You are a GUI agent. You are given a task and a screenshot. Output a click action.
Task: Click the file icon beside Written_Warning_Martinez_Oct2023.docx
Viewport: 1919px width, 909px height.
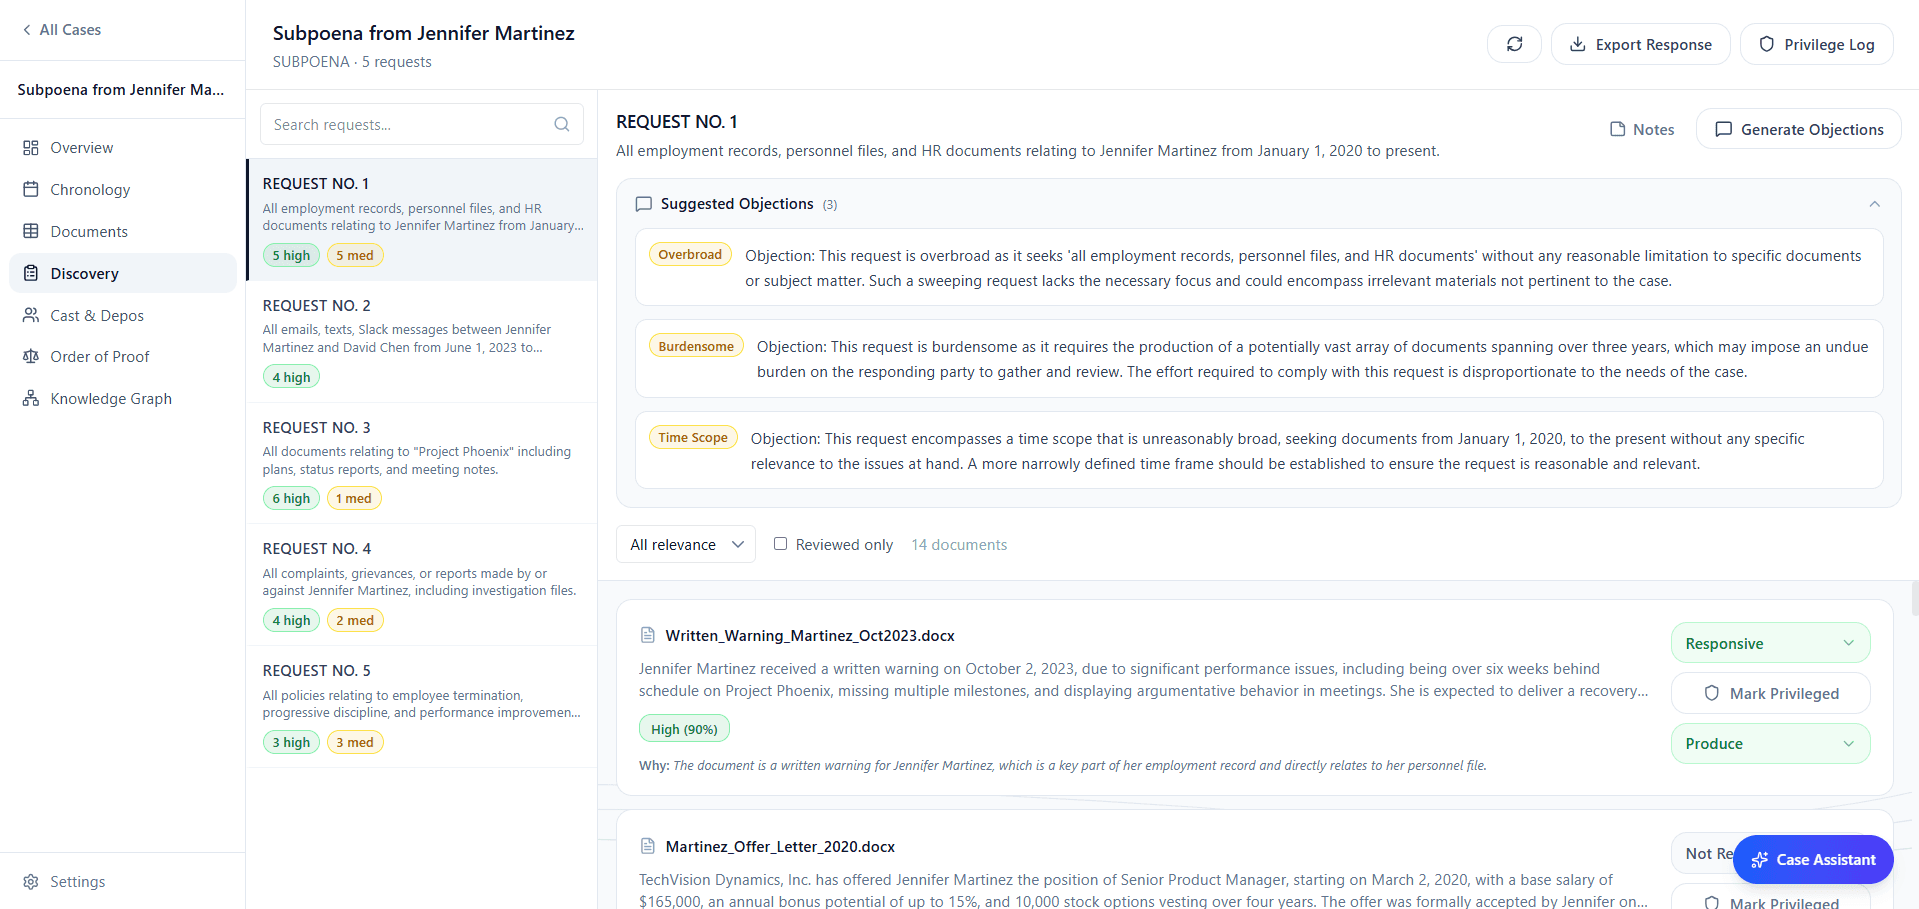[x=646, y=635]
